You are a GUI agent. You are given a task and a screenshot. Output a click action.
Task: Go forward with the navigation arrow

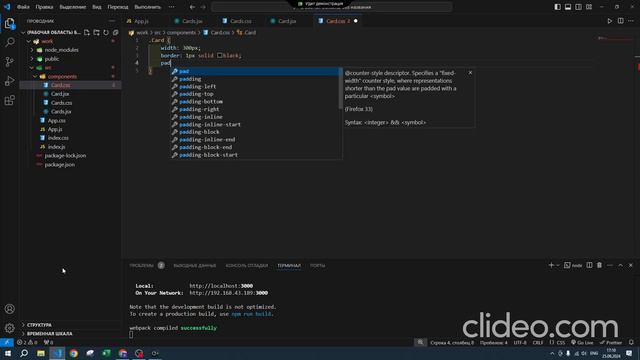pos(203,7)
